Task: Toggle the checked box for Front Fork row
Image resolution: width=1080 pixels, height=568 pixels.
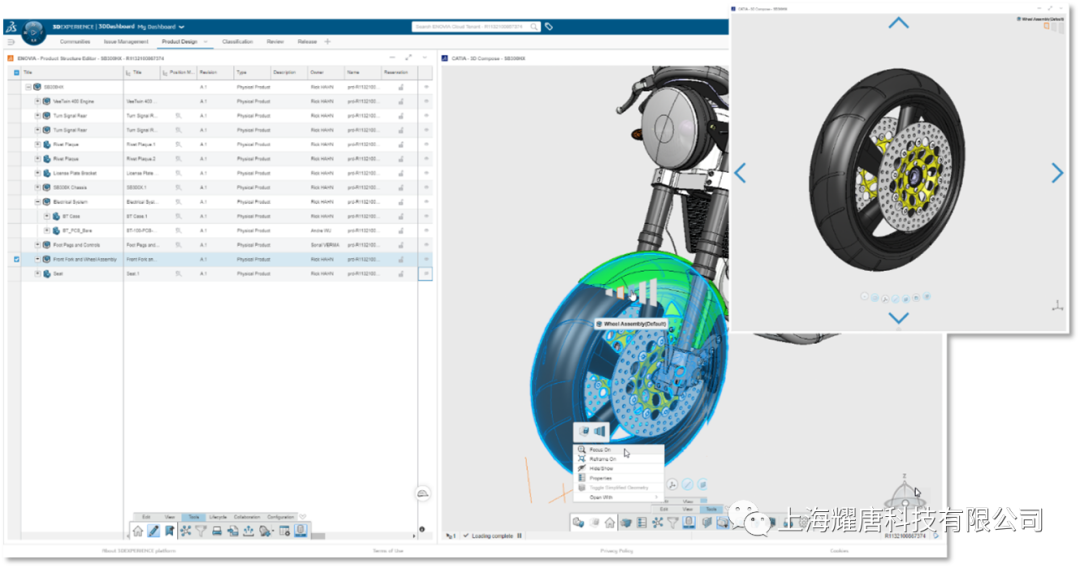Action: click(17, 260)
